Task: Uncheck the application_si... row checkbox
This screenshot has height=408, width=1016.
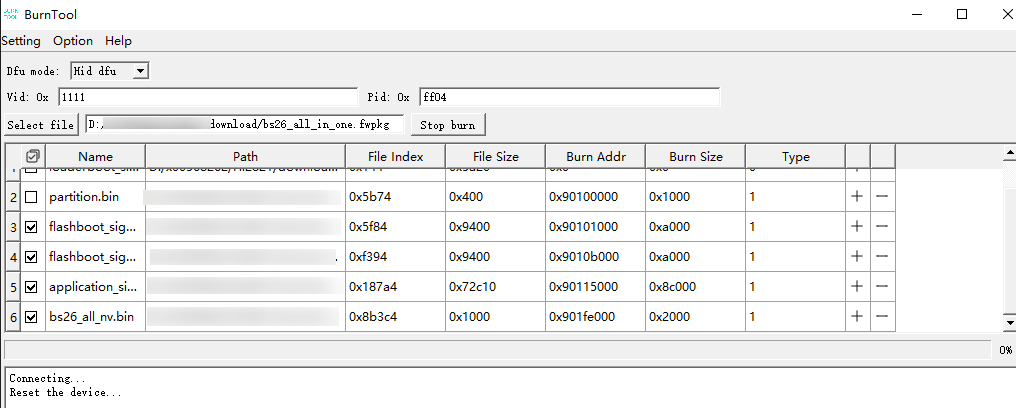Action: (32, 287)
